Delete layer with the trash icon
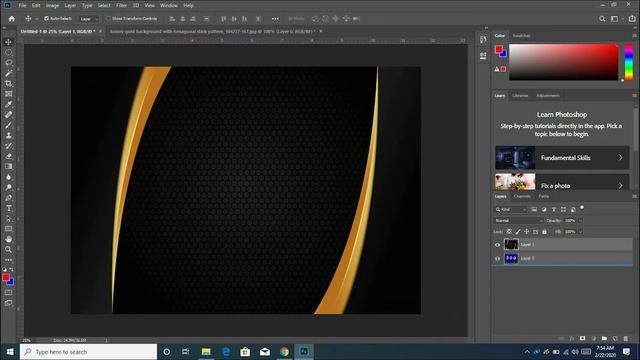The width and height of the screenshot is (640, 360). pyautogui.click(x=626, y=338)
